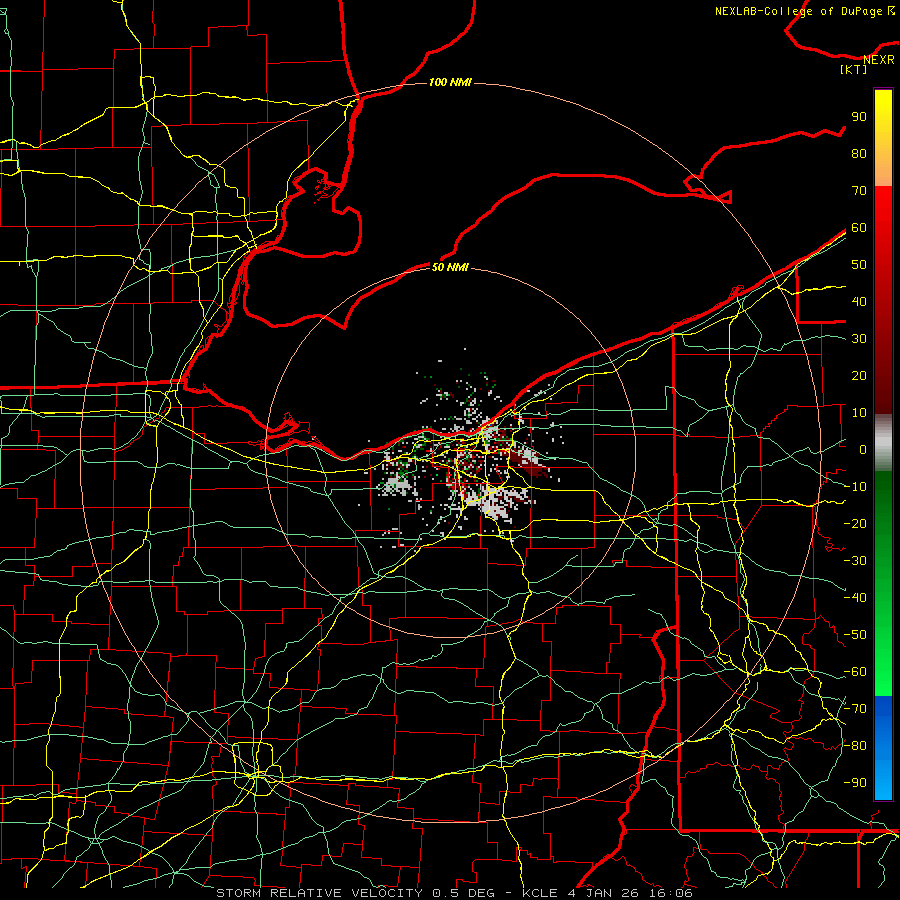
Task: Click the NEXR label
Action: point(878,60)
